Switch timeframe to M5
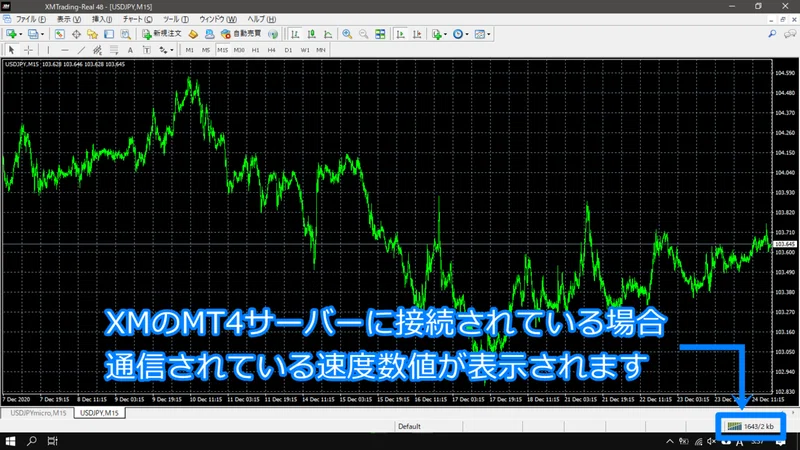This screenshot has width=800, height=450. coord(206,50)
